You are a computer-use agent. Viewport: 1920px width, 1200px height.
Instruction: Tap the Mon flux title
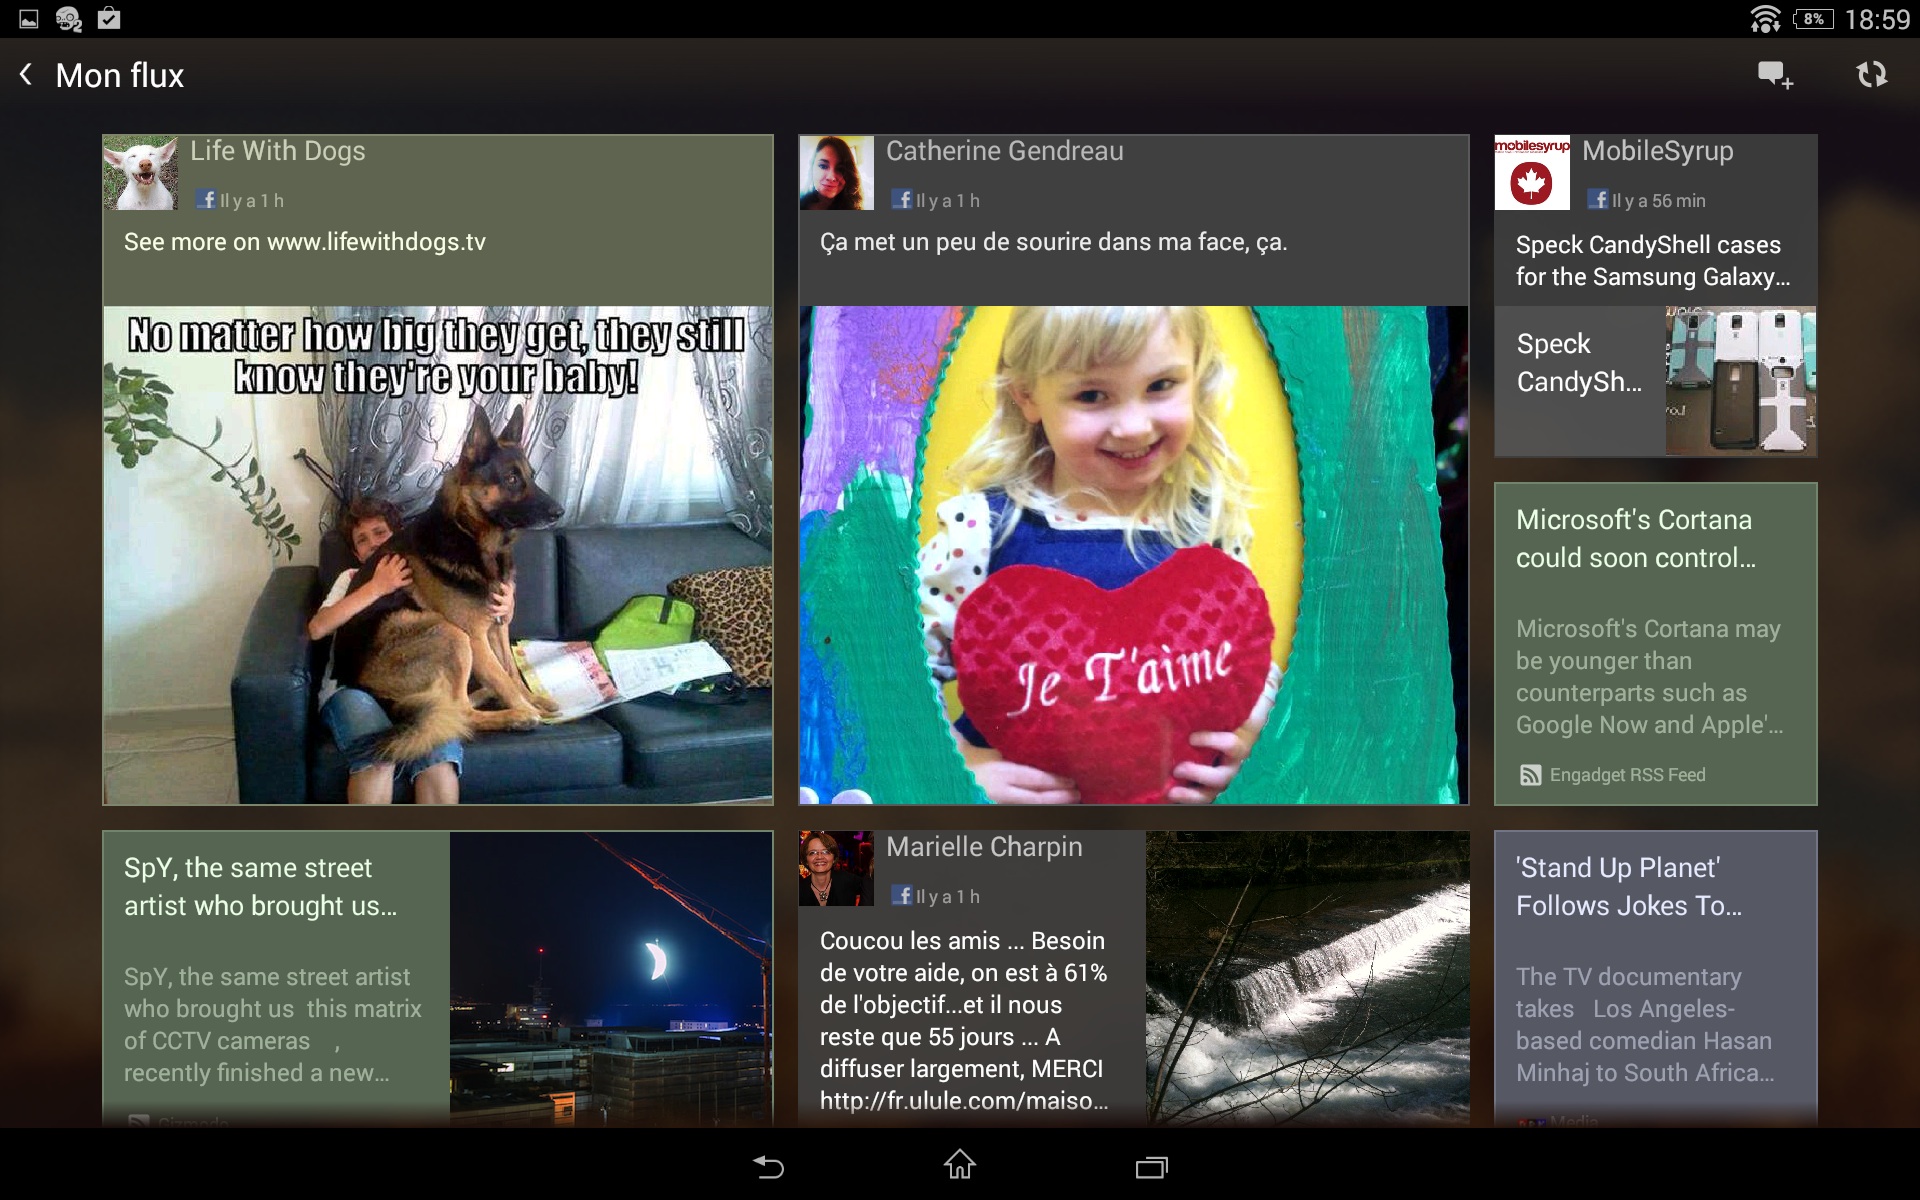[x=120, y=75]
